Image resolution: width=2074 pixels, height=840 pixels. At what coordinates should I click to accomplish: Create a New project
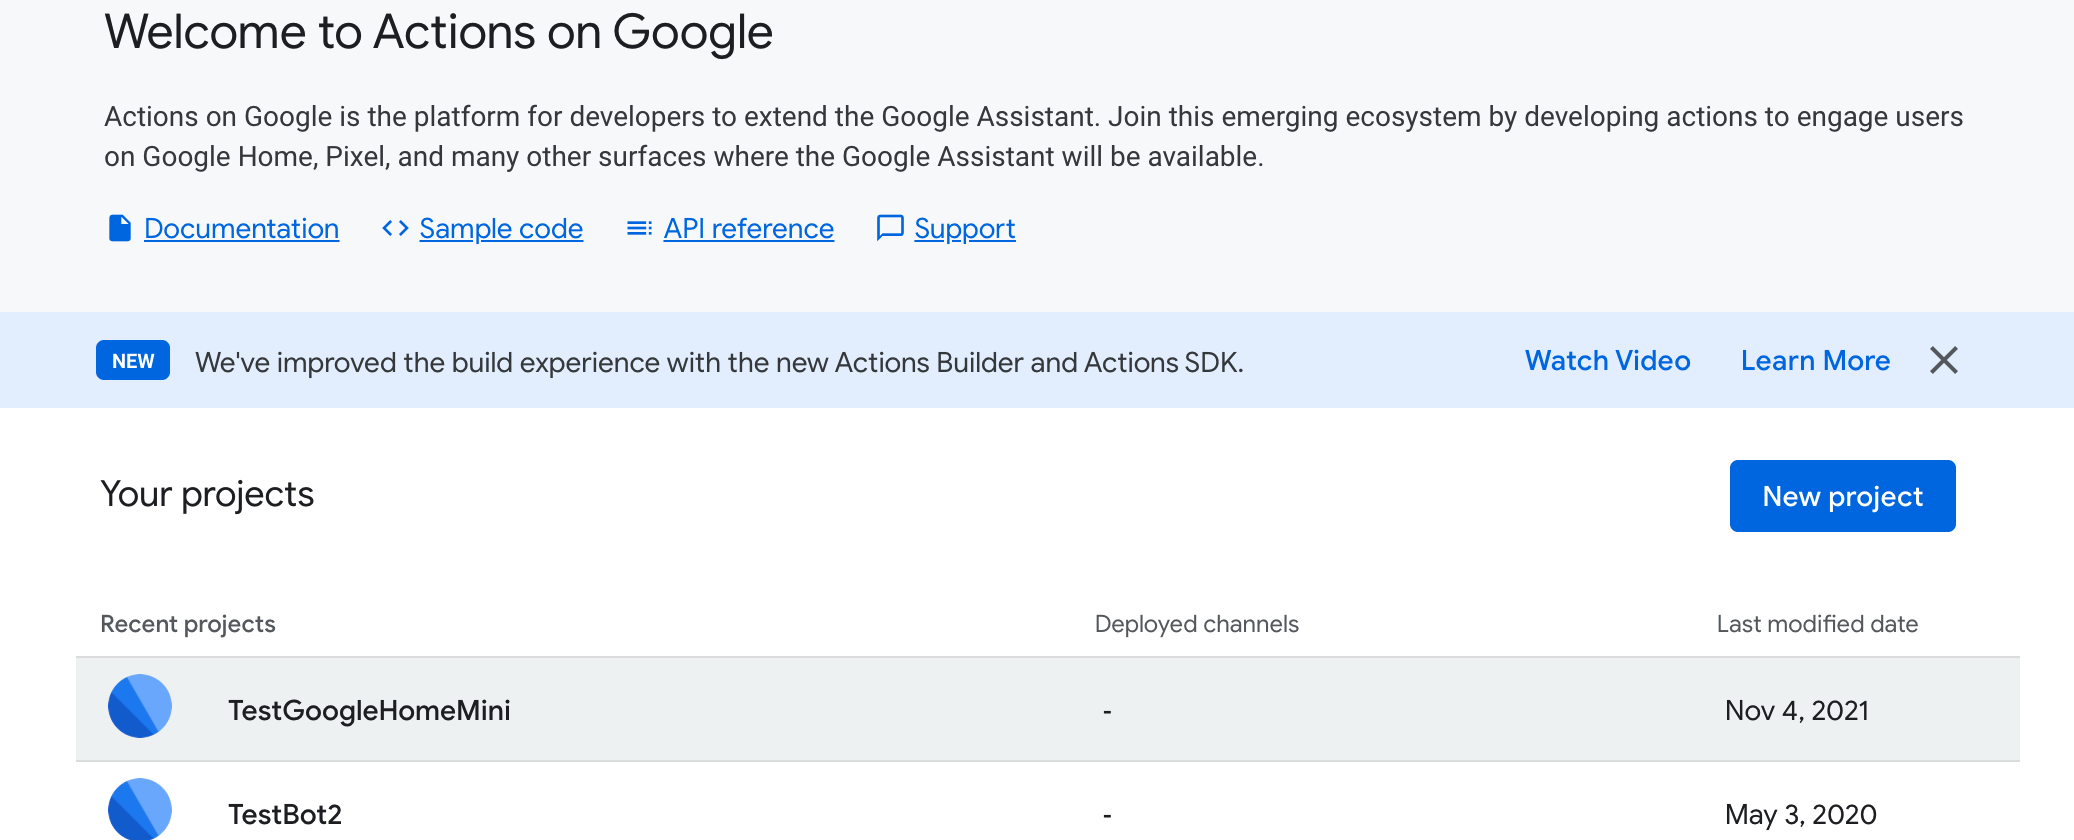coord(1842,496)
